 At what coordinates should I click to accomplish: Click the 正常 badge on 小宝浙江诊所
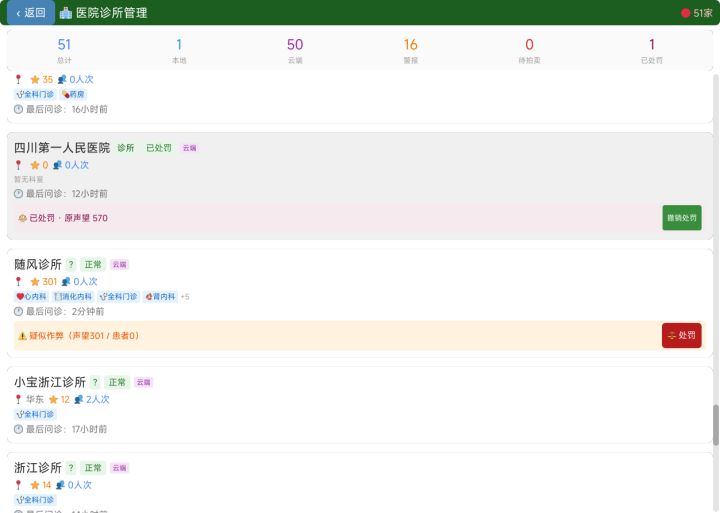(x=117, y=382)
